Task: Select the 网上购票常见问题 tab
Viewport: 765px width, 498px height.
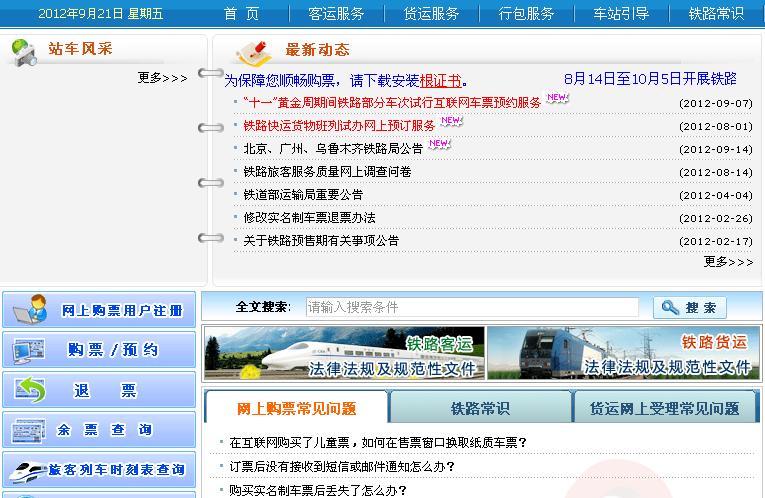Action: (296, 408)
